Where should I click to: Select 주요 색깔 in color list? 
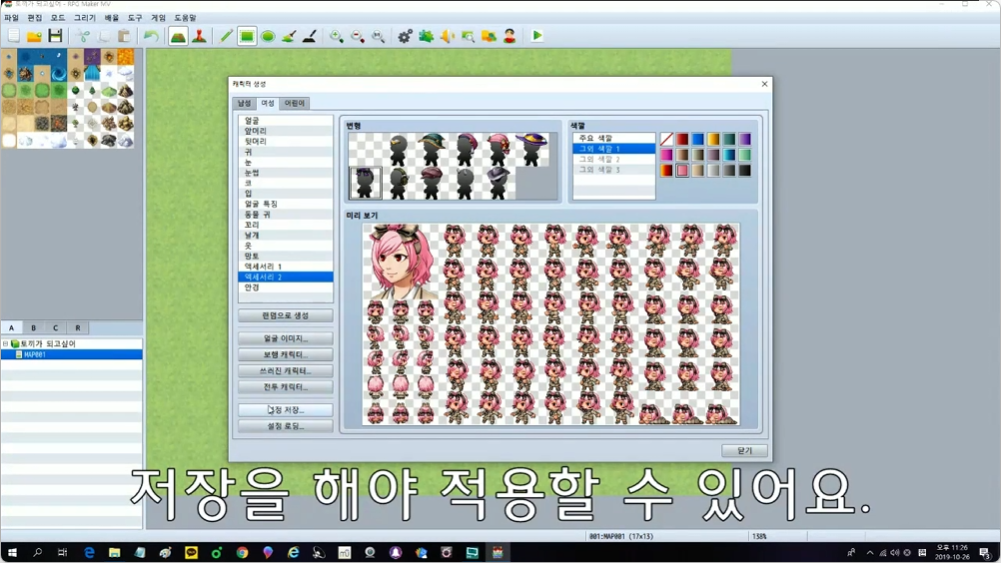(x=614, y=138)
